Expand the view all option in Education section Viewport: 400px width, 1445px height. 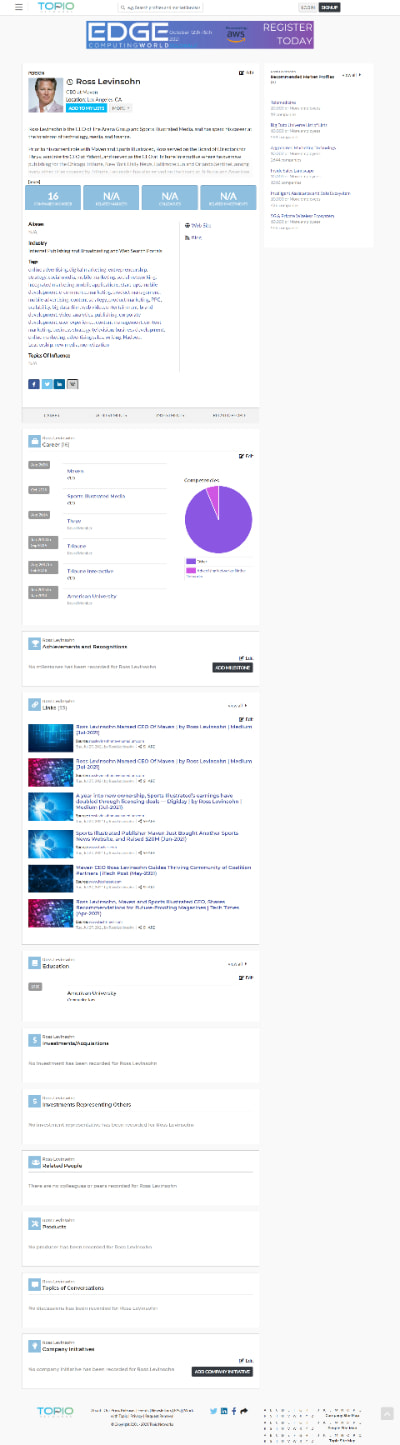[236, 964]
